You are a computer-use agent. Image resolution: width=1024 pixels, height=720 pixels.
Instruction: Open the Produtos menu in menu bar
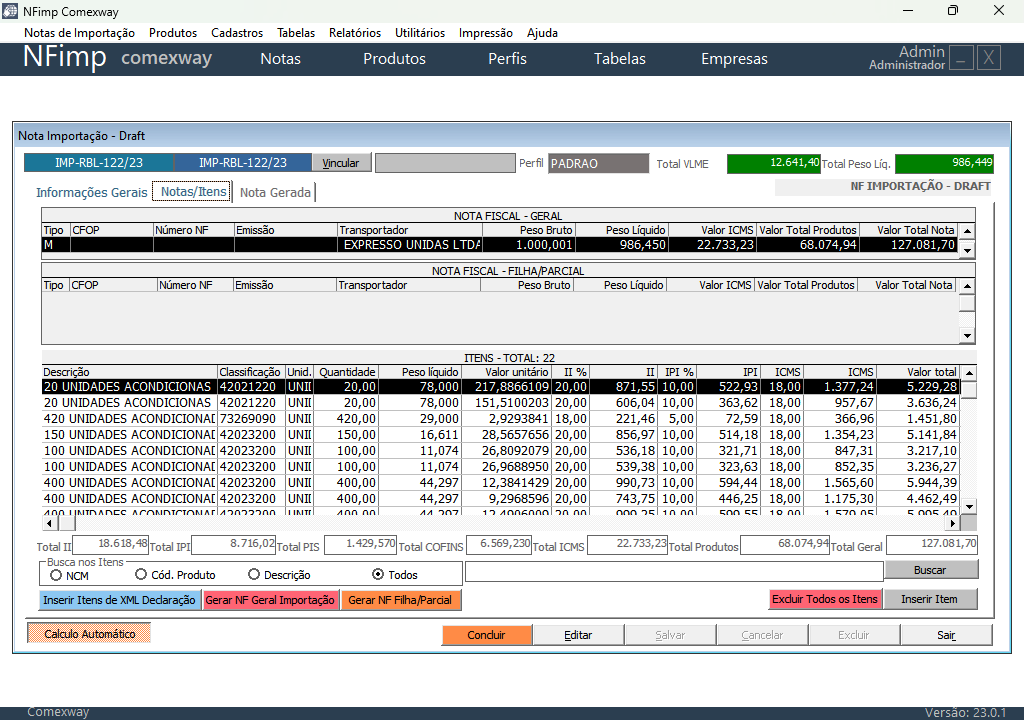click(172, 33)
